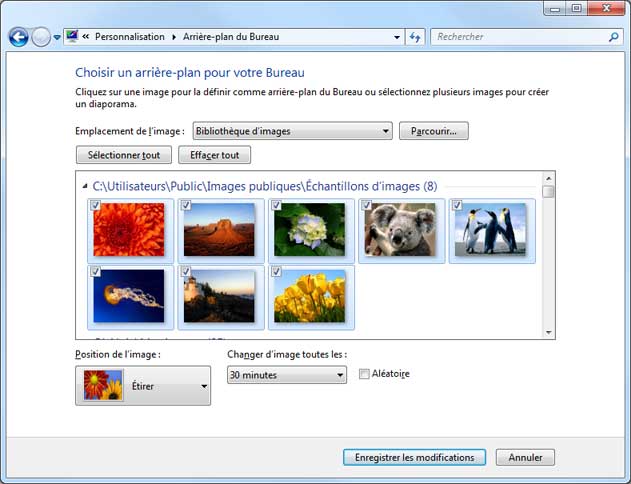631x484 pixels.
Task: Open the recent pages dropdown arrow
Action: point(57,37)
